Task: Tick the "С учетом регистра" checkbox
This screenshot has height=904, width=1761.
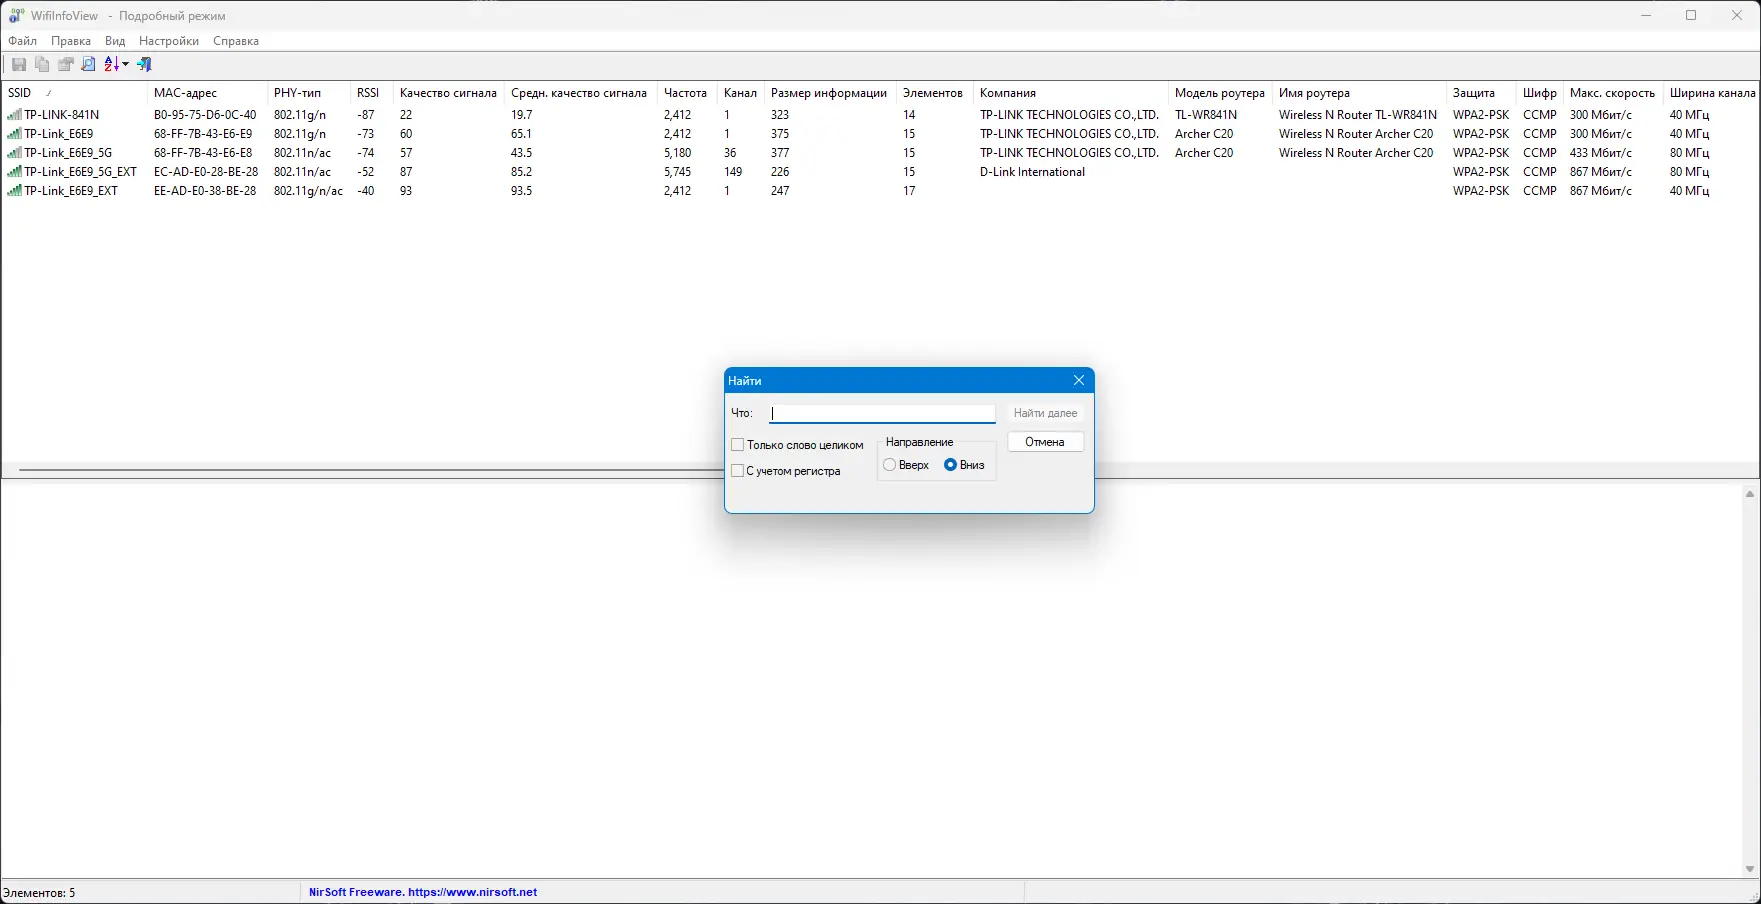Action: pyautogui.click(x=738, y=471)
